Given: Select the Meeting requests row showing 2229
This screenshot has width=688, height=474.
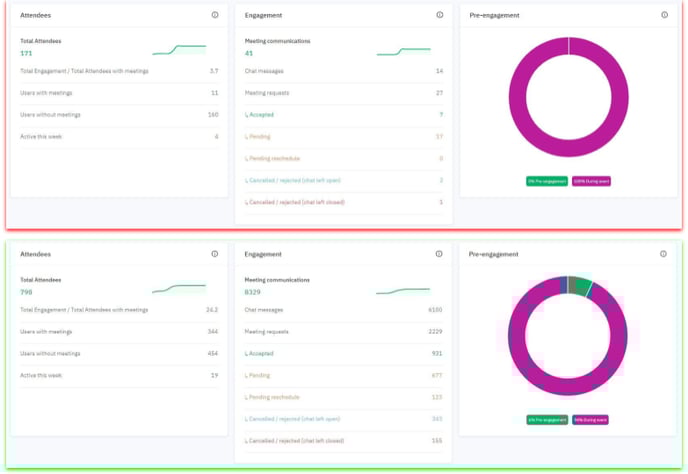Looking at the screenshot, I should [x=343, y=332].
